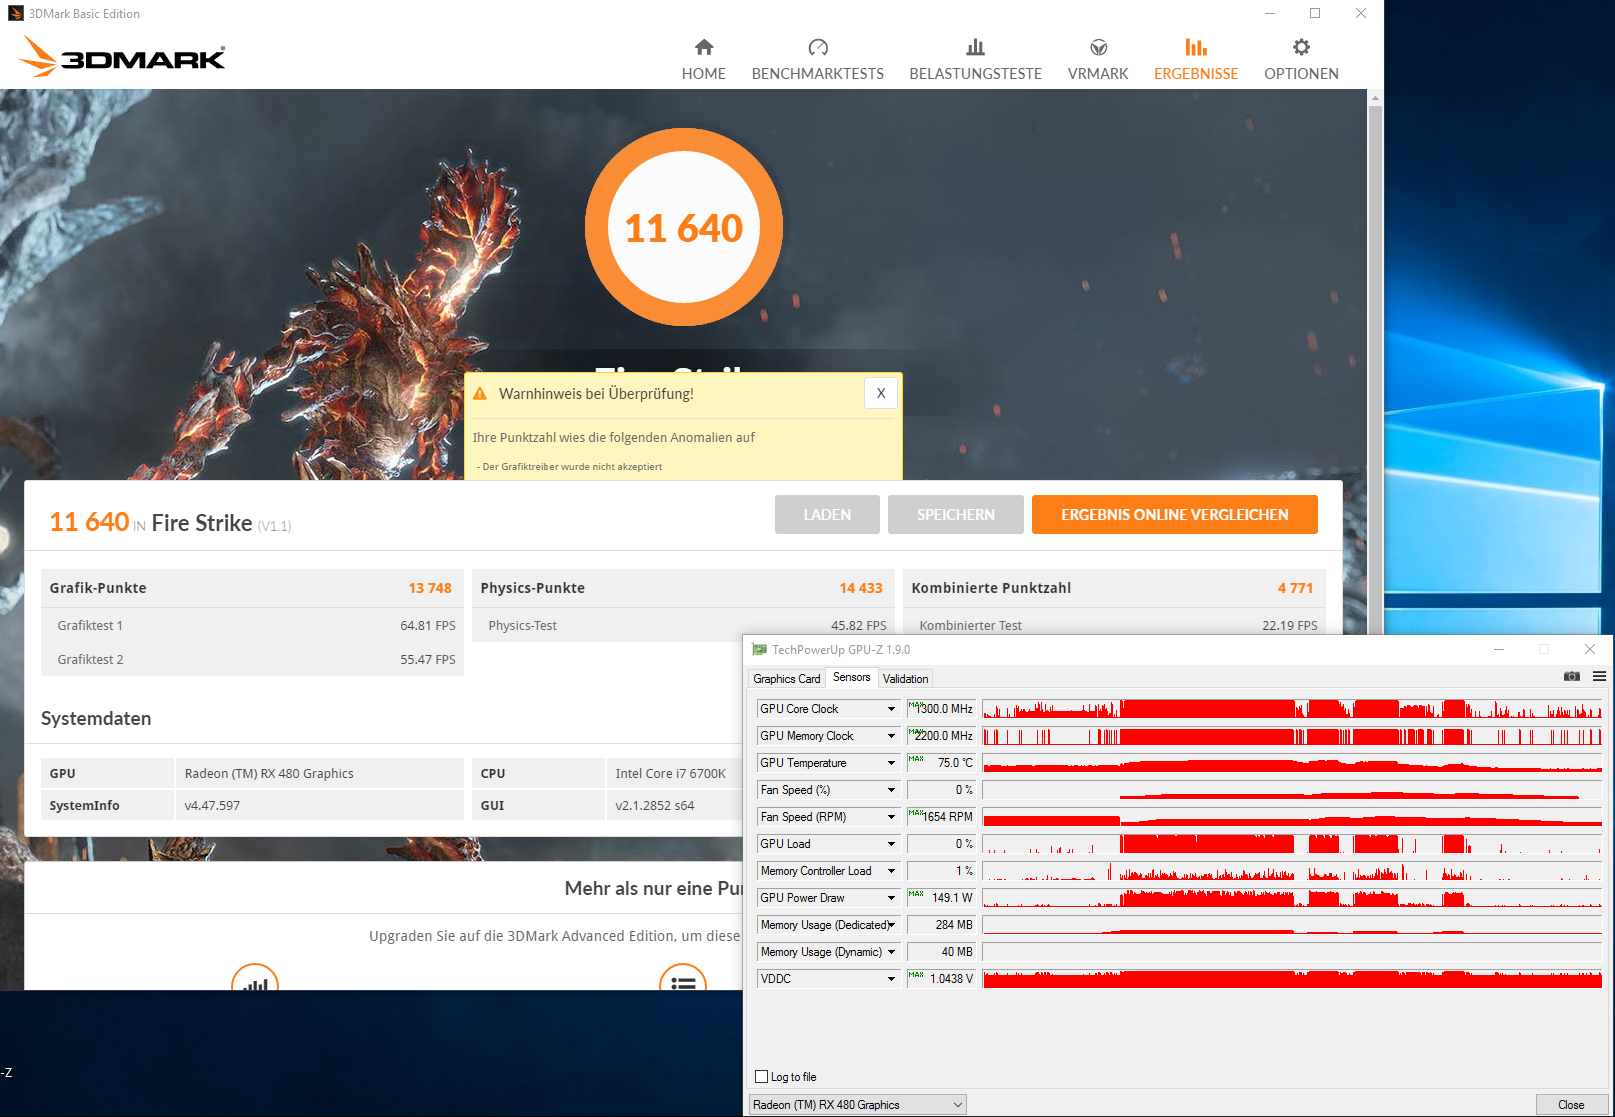The width and height of the screenshot is (1615, 1117).
Task: Take a GPU-Z screenshot with camera icon
Action: 1572,677
